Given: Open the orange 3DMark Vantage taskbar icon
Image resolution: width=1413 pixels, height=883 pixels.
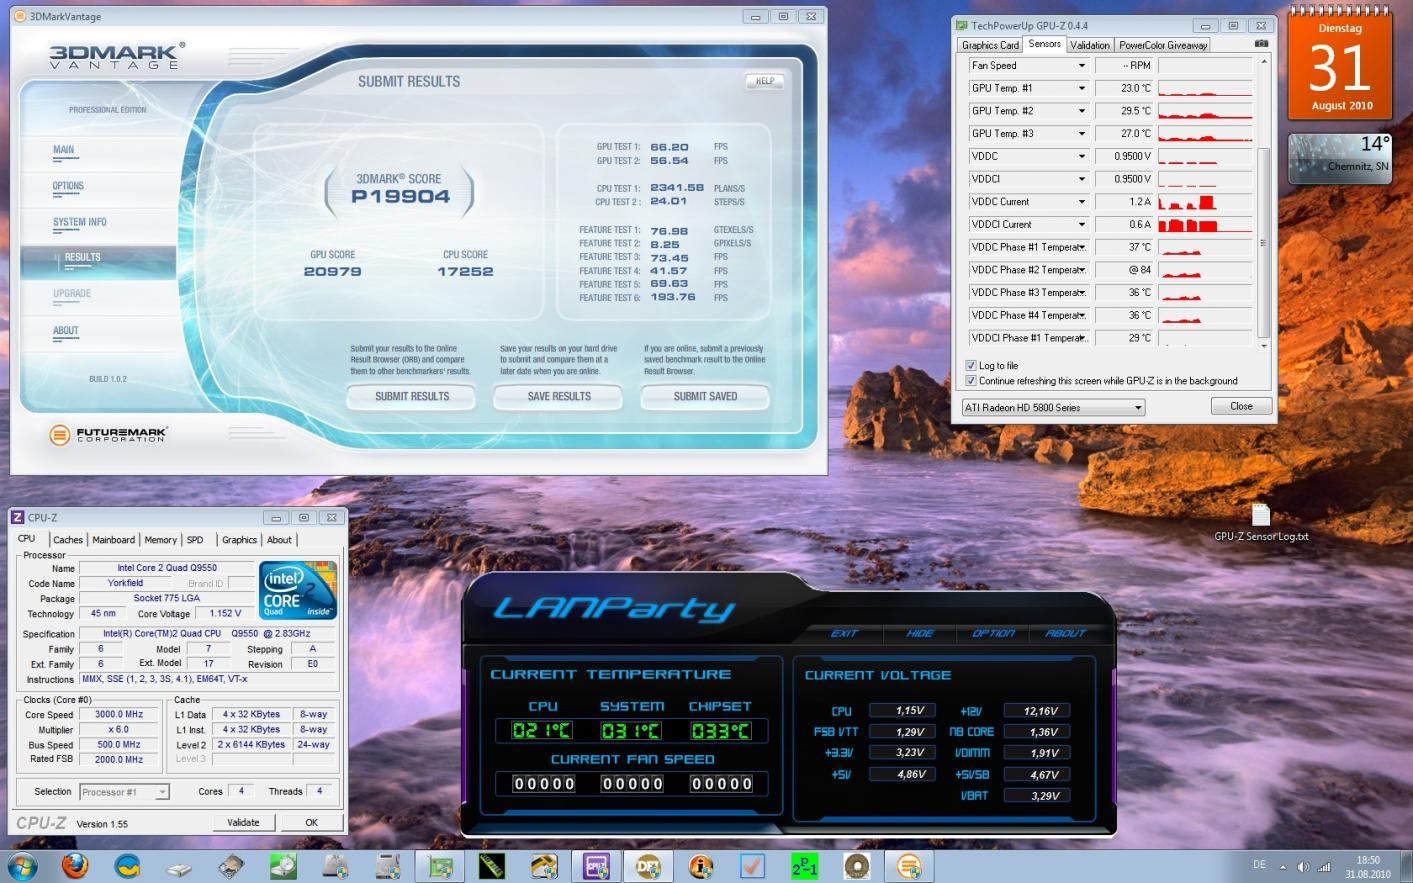Looking at the screenshot, I should (x=908, y=866).
